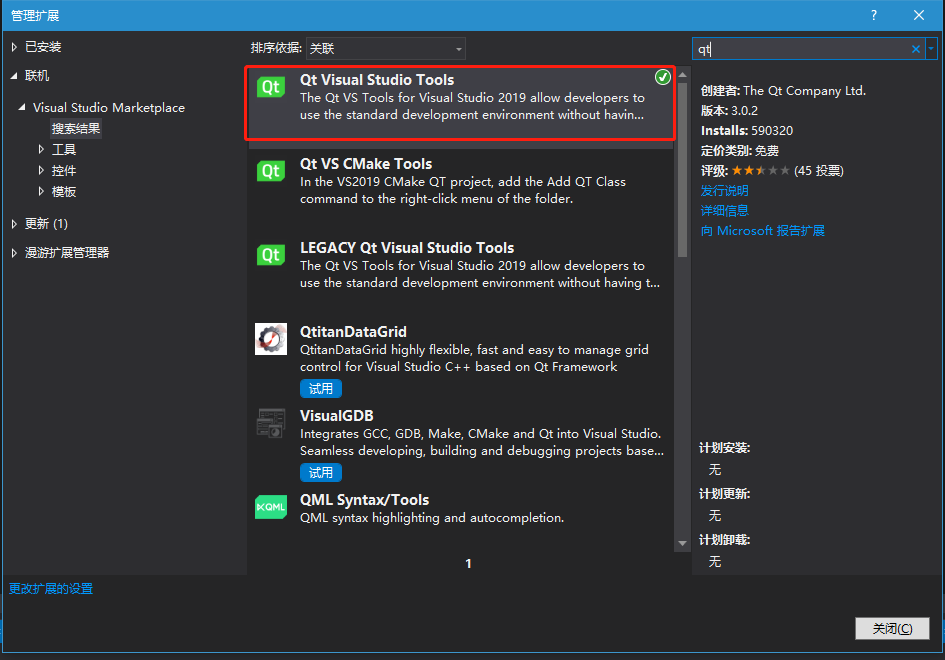This screenshot has width=945, height=660.
Task: Select the 漫游扩展管理器 label
Action: tap(67, 253)
